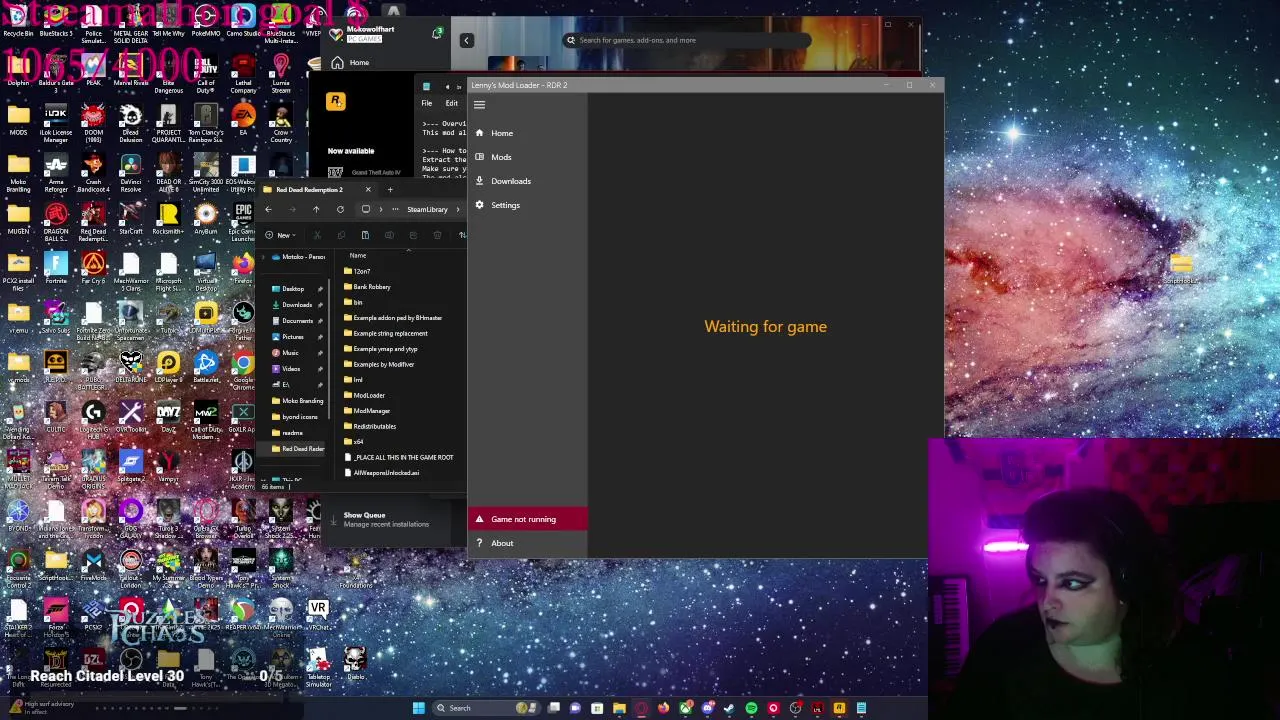Toggle the hamburger menu in Lenny's Mod Loader
The height and width of the screenshot is (720, 1280).
pyautogui.click(x=479, y=105)
